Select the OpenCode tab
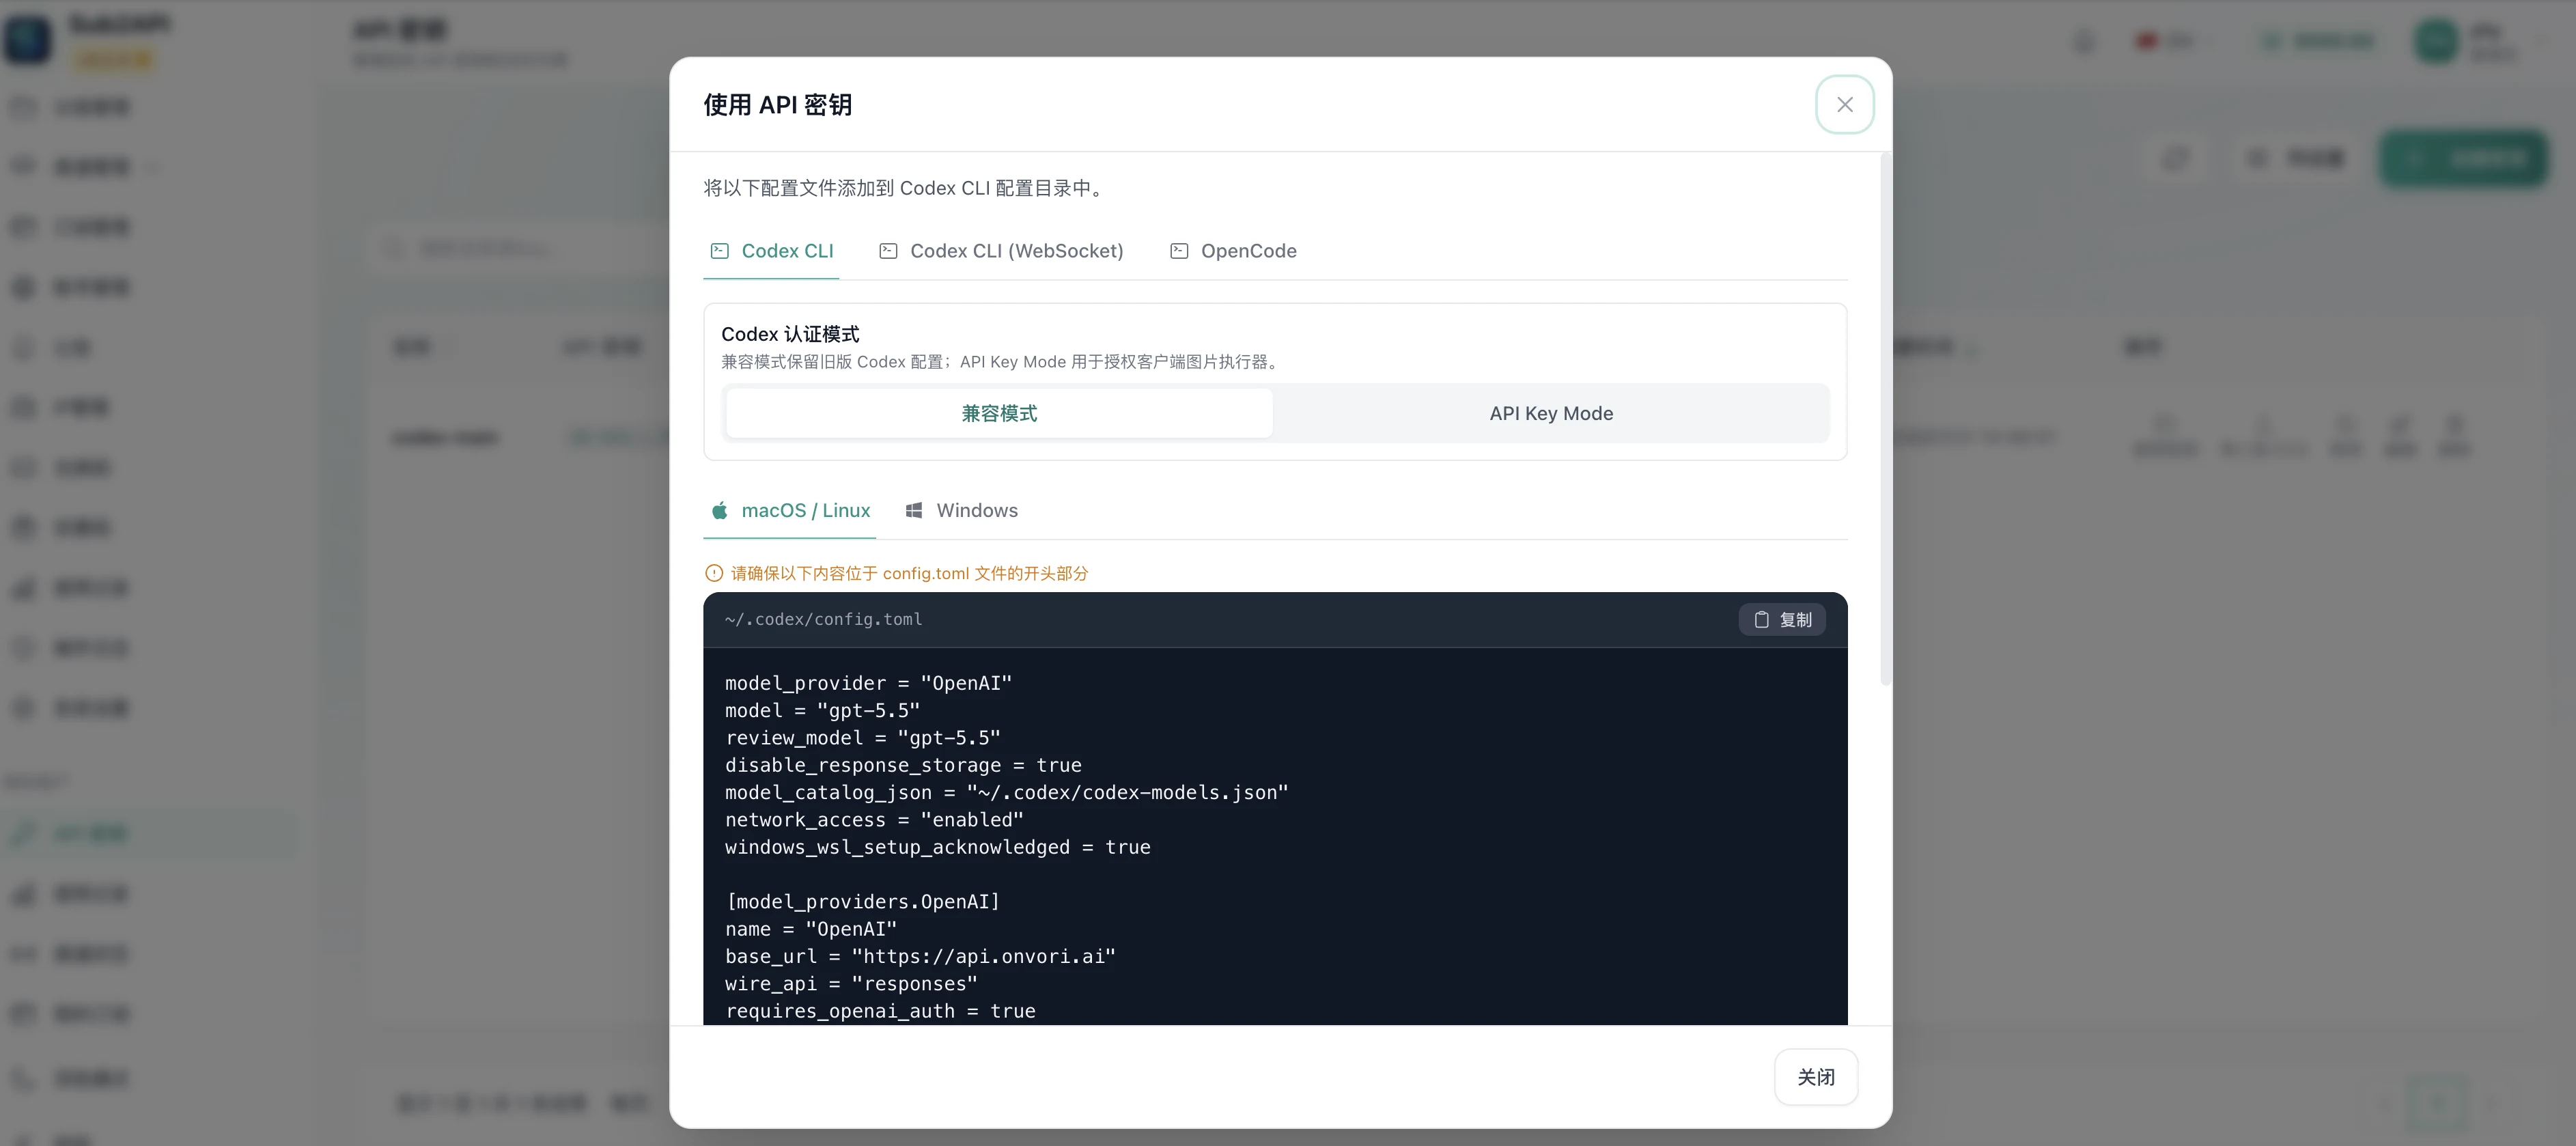Viewport: 2576px width, 1146px height. tap(1233, 251)
